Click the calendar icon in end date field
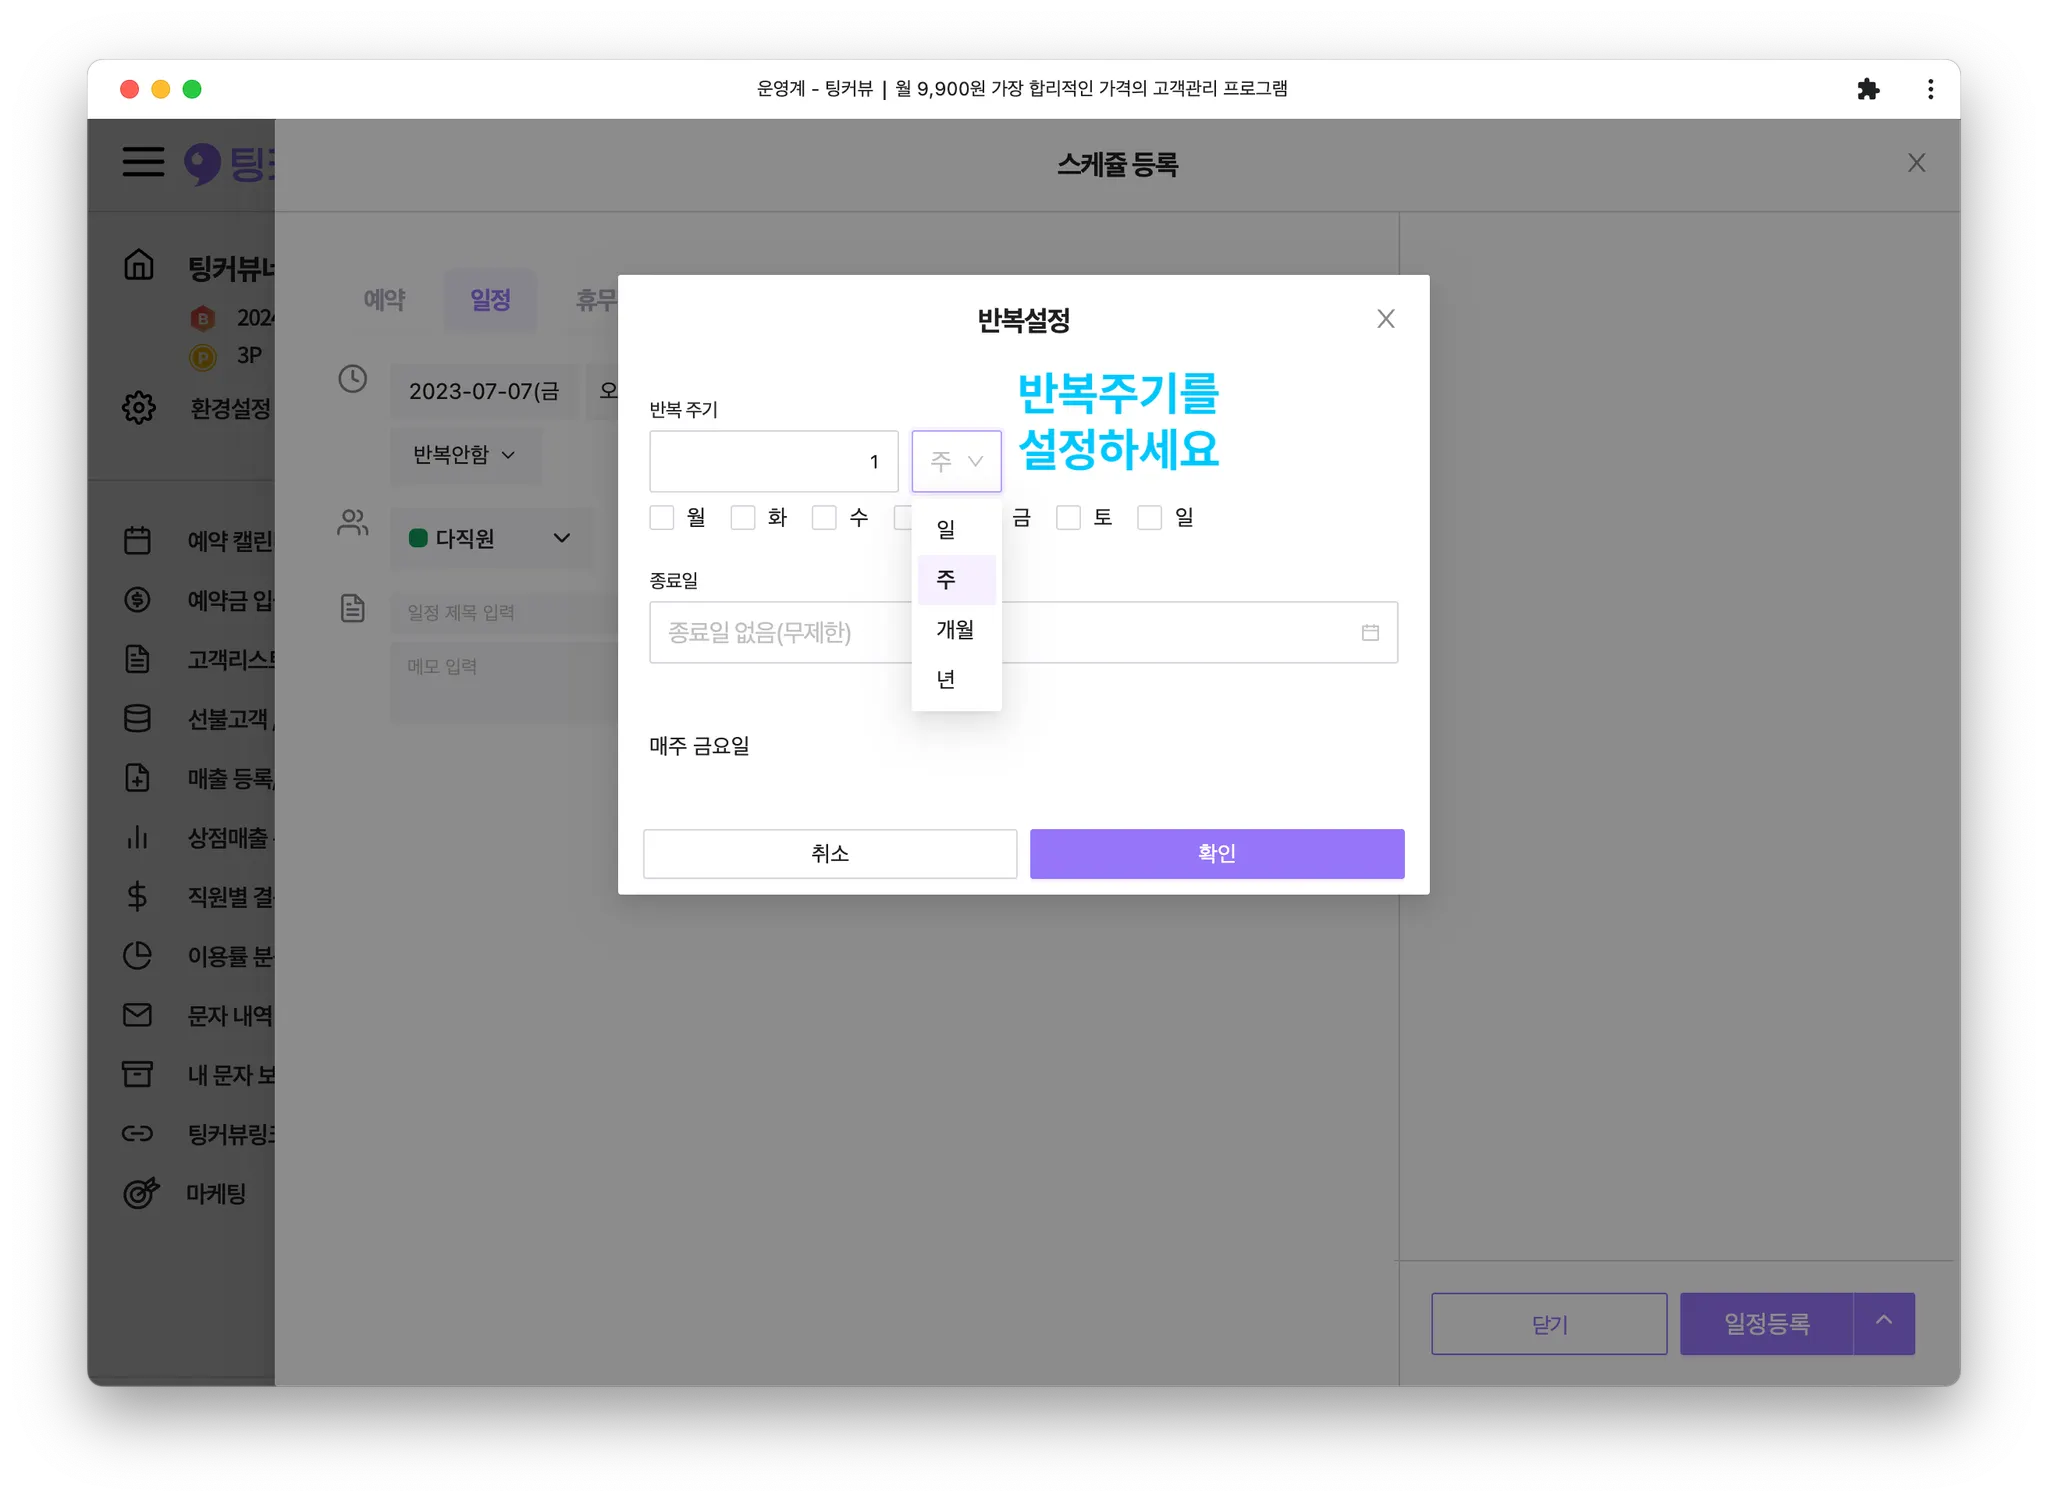2048x1502 pixels. [1370, 632]
